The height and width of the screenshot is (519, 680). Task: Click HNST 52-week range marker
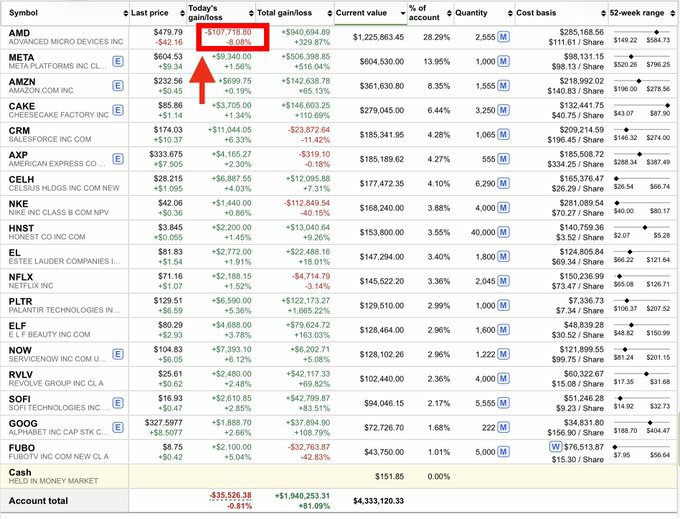645,227
